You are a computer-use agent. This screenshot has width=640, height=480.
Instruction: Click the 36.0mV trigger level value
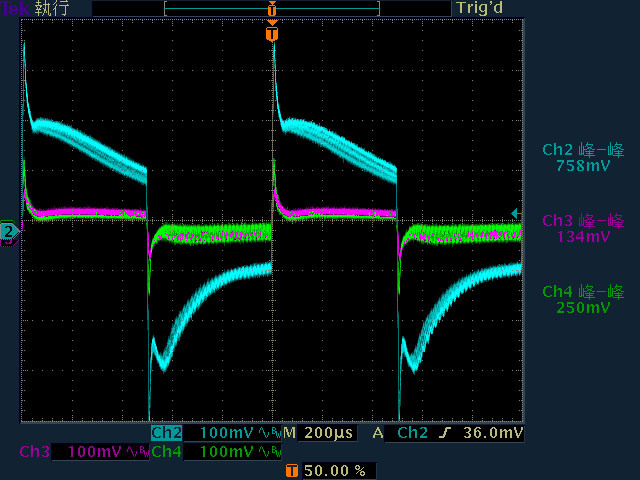click(493, 433)
